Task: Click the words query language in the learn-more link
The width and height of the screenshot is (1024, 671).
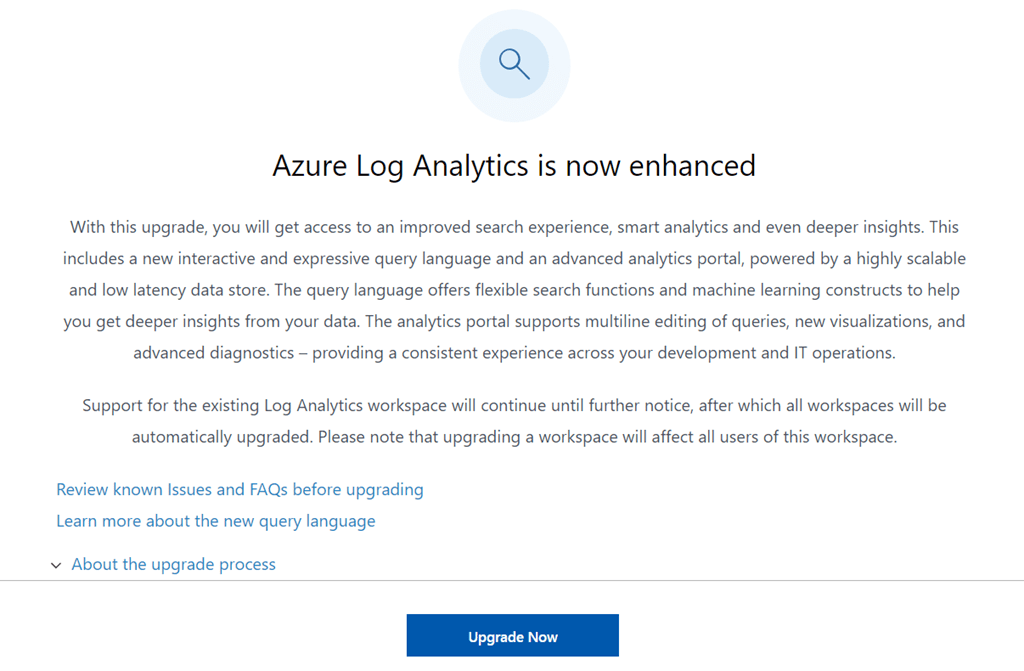Action: (x=317, y=521)
